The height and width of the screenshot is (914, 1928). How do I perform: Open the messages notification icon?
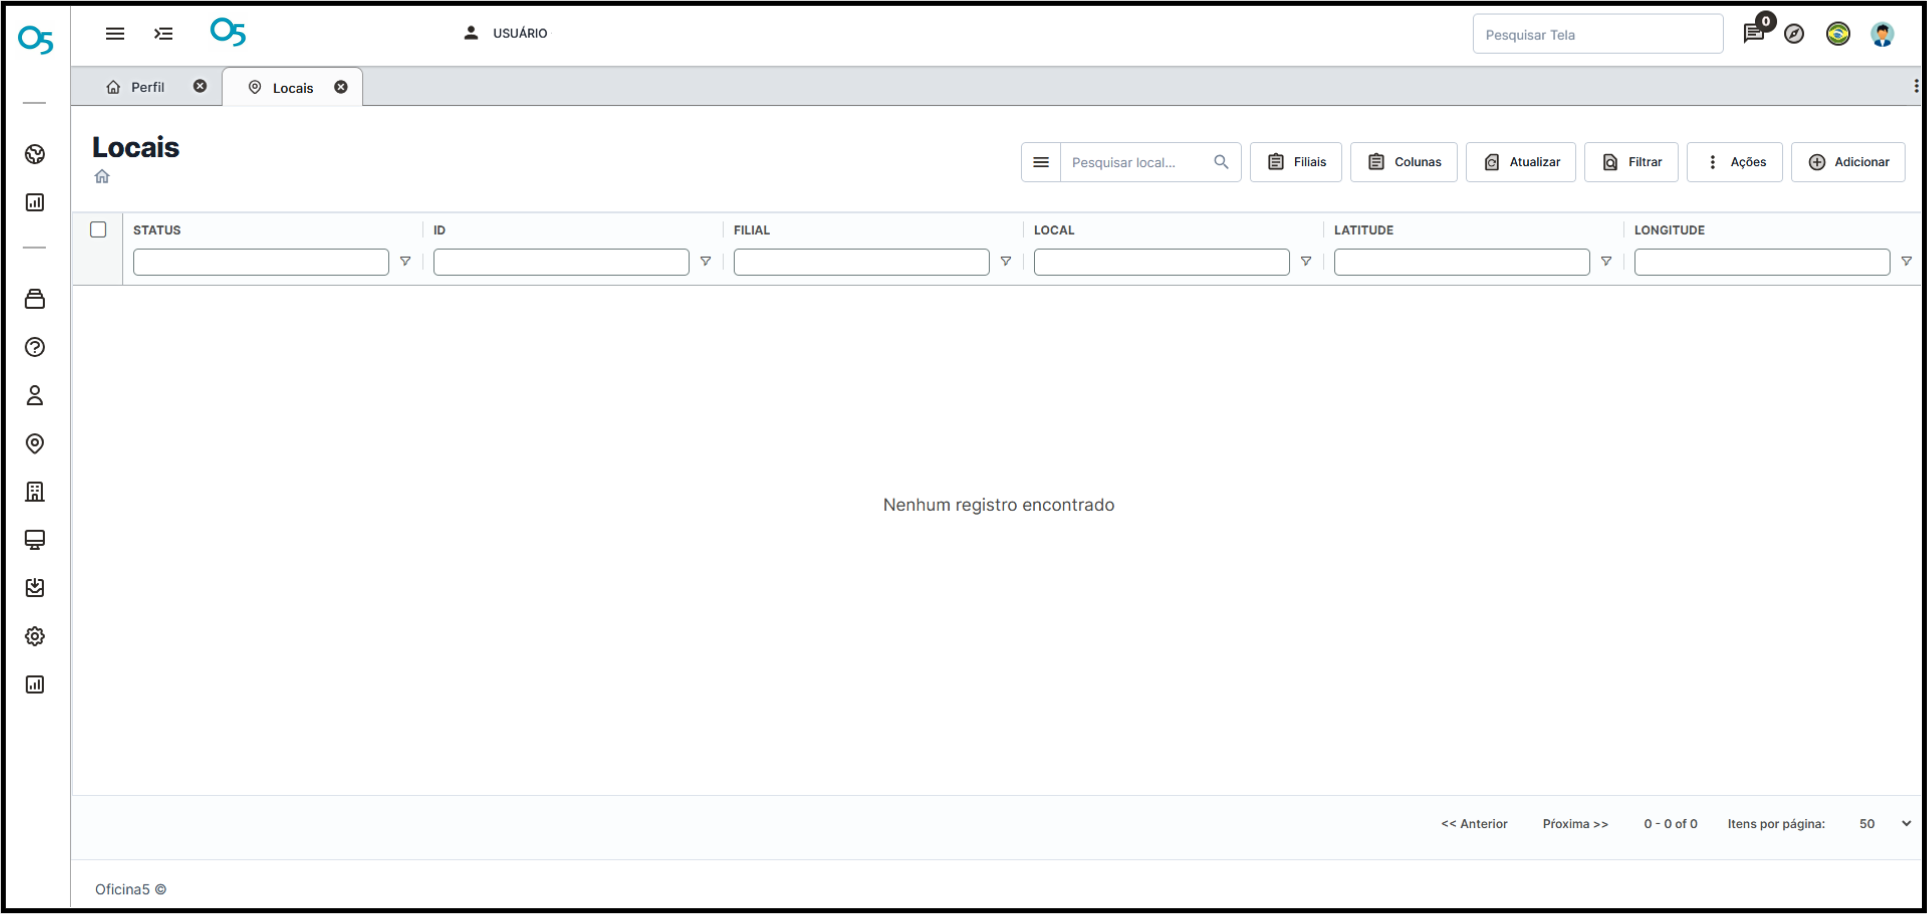tap(1753, 34)
